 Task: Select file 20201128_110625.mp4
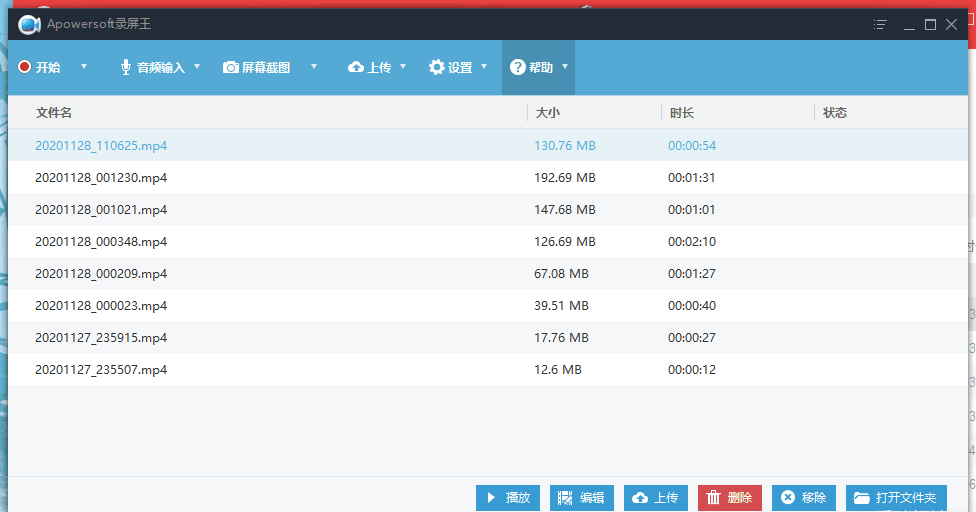[x=101, y=146]
